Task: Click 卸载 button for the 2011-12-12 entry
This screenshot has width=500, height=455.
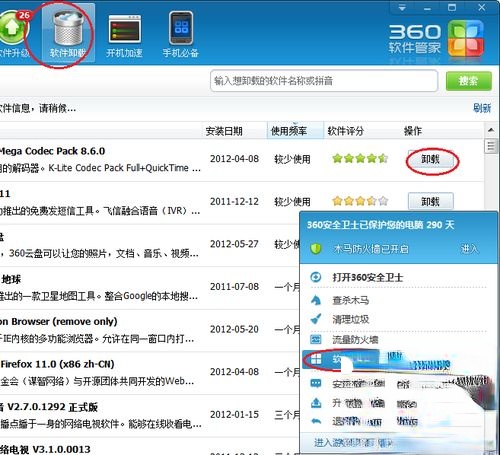Action: click(x=431, y=201)
